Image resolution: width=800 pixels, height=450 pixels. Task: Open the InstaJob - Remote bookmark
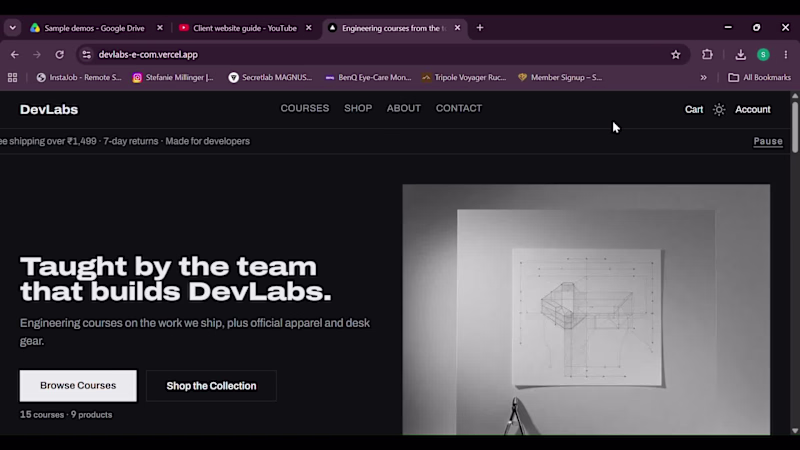(79, 78)
